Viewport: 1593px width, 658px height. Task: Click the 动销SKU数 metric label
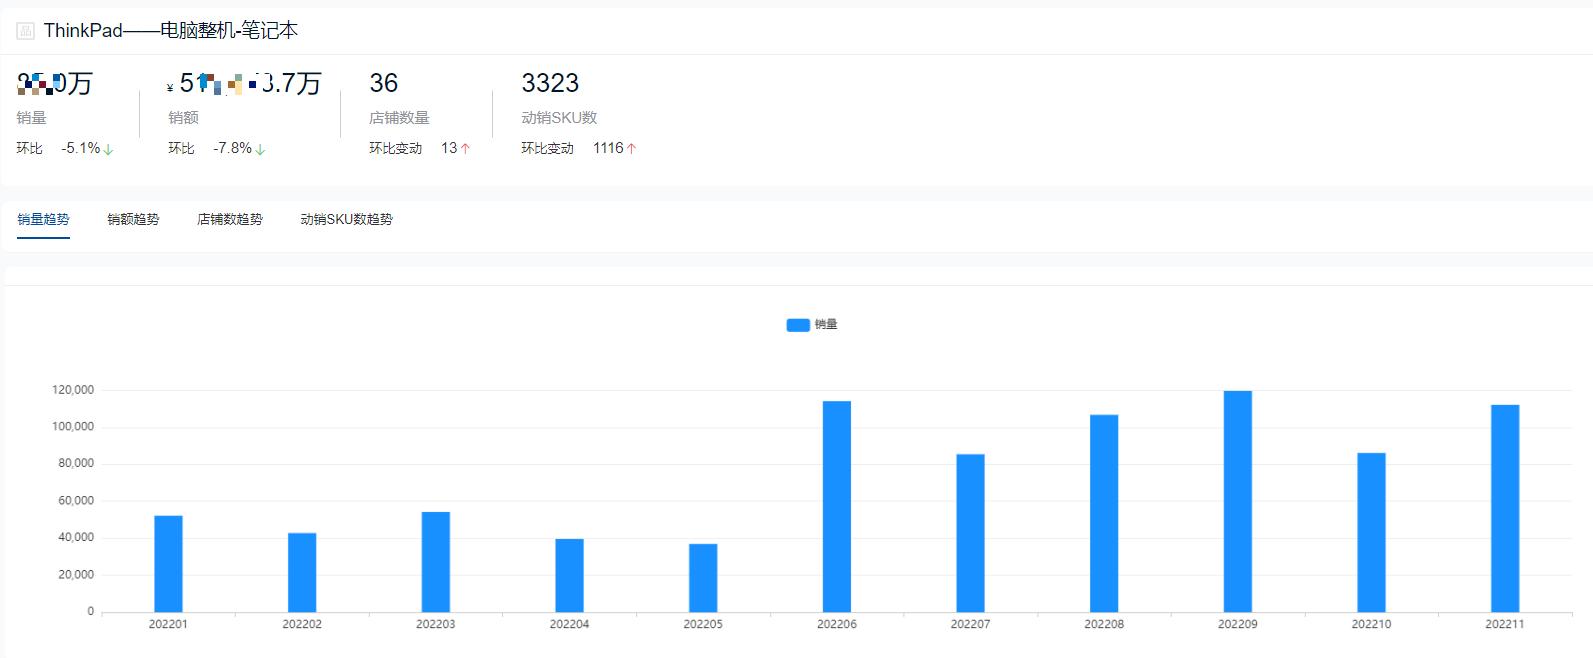click(559, 118)
